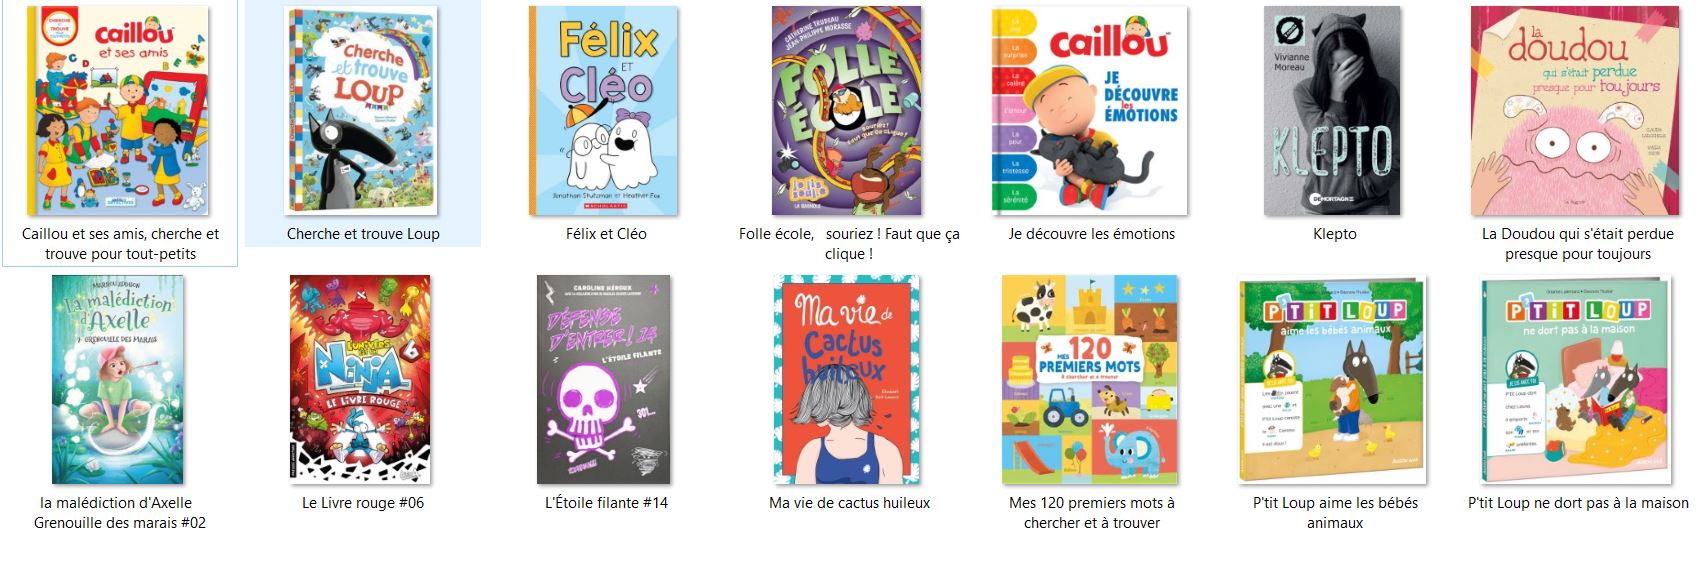Viewport: 1698px width, 582px height.
Task: Click P'tit Loup ne dort pas cover
Action: coord(1576,380)
